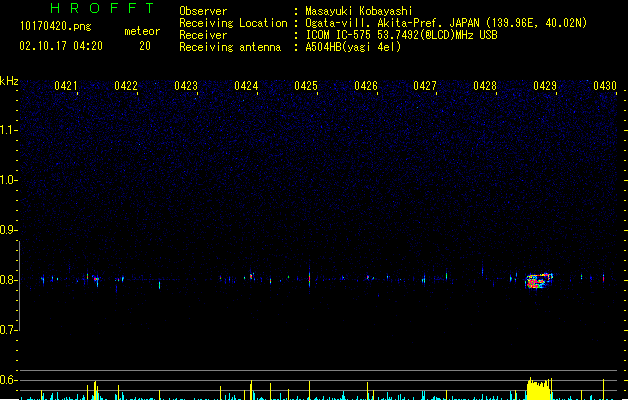Click the Receiving antenna label
This screenshot has height=400, width=629.
pos(230,47)
